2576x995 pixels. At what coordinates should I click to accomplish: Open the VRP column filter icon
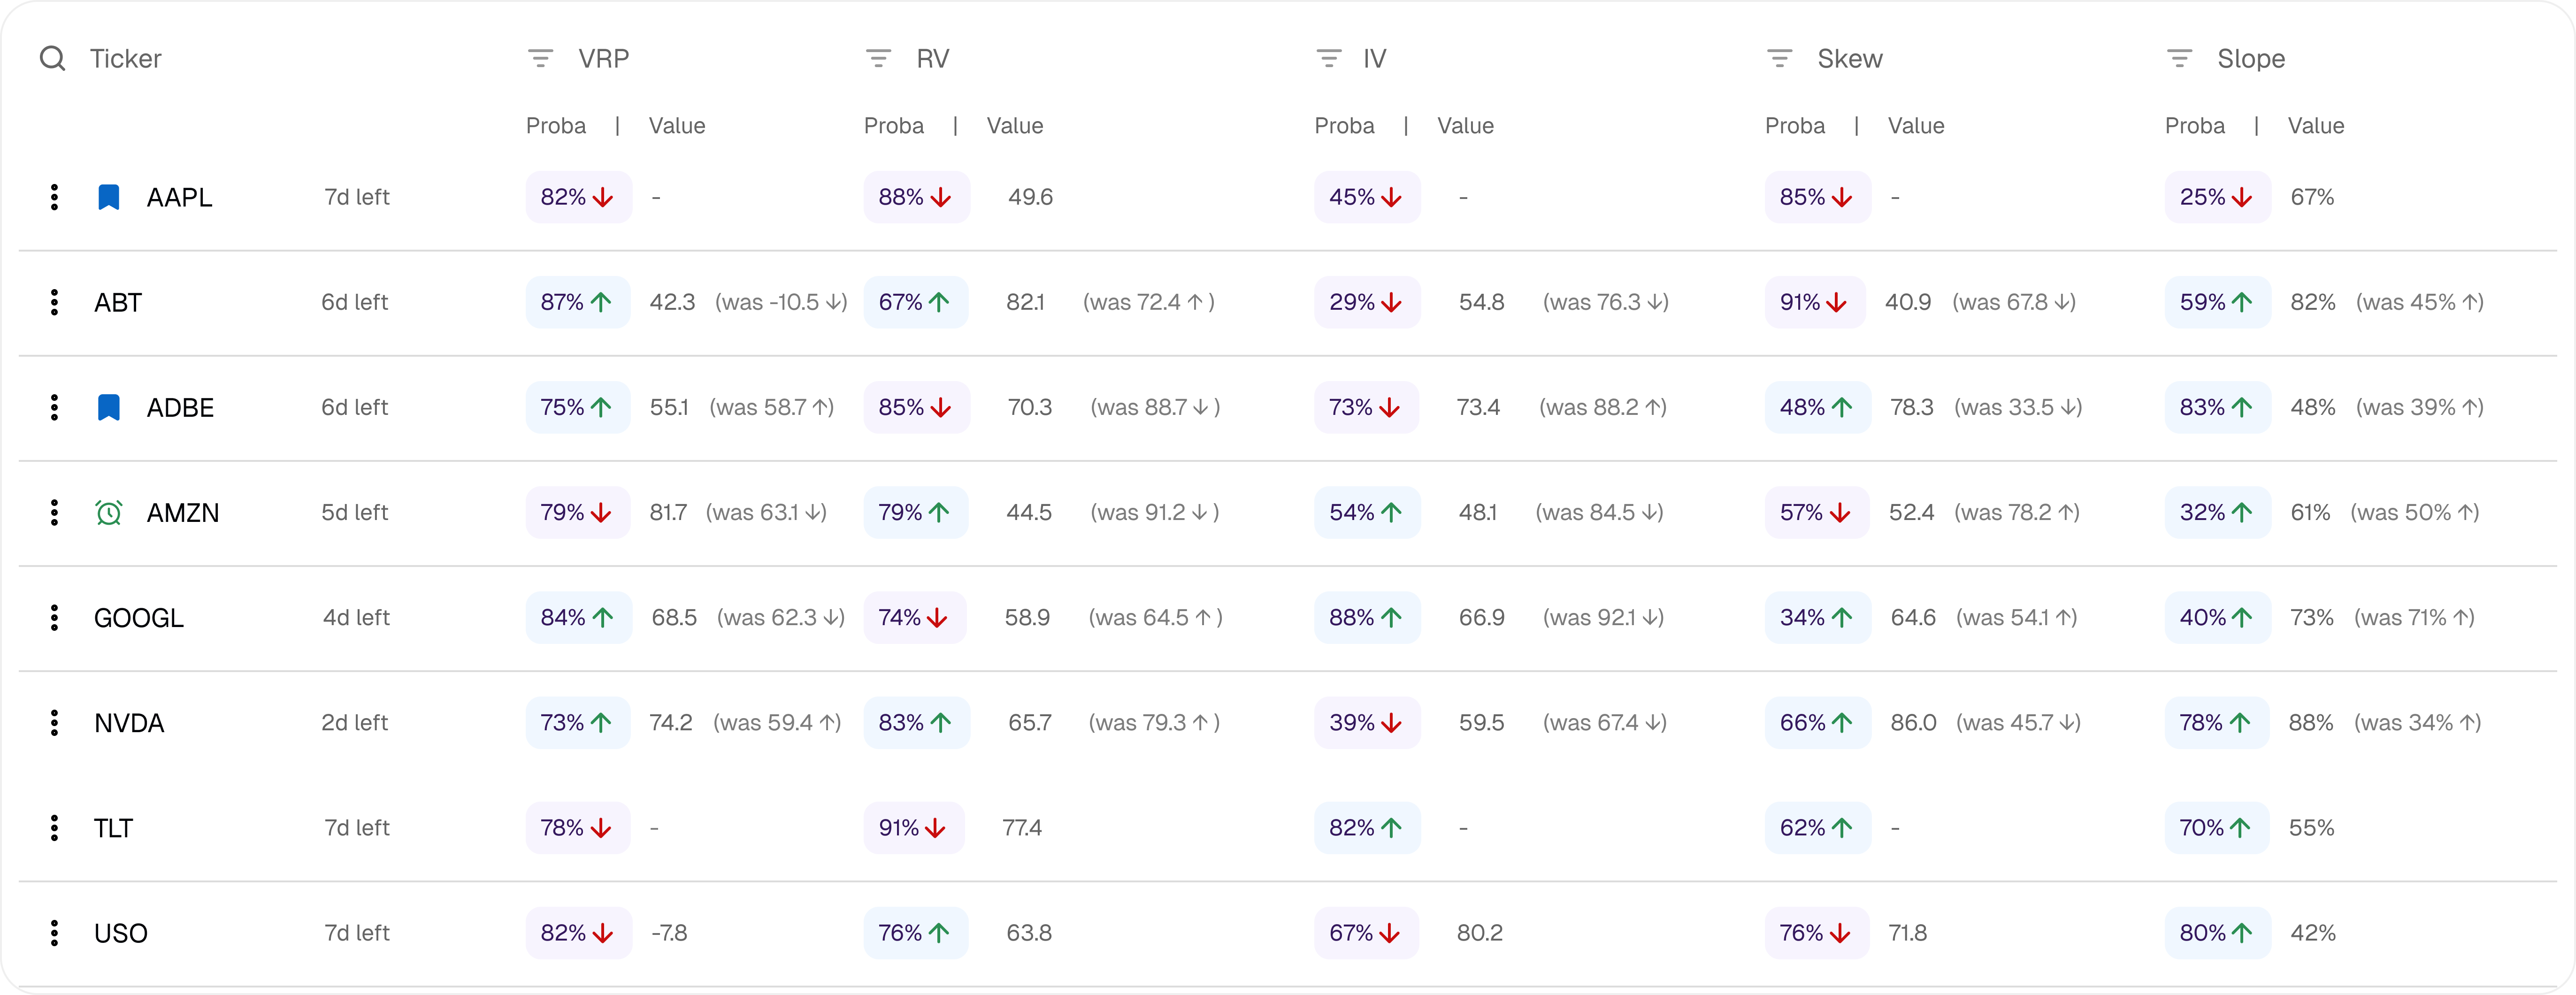[x=540, y=59]
